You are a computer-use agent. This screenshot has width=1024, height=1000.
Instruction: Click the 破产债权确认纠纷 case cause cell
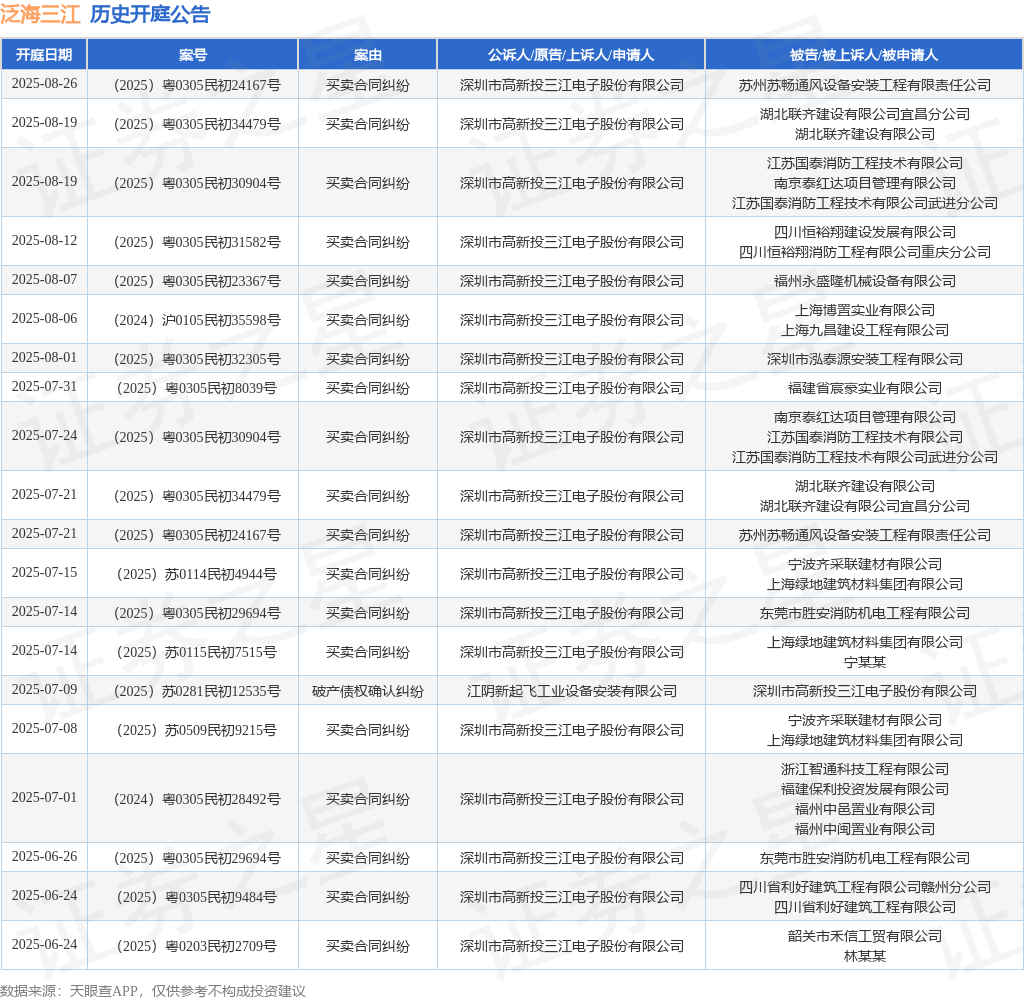tap(368, 691)
